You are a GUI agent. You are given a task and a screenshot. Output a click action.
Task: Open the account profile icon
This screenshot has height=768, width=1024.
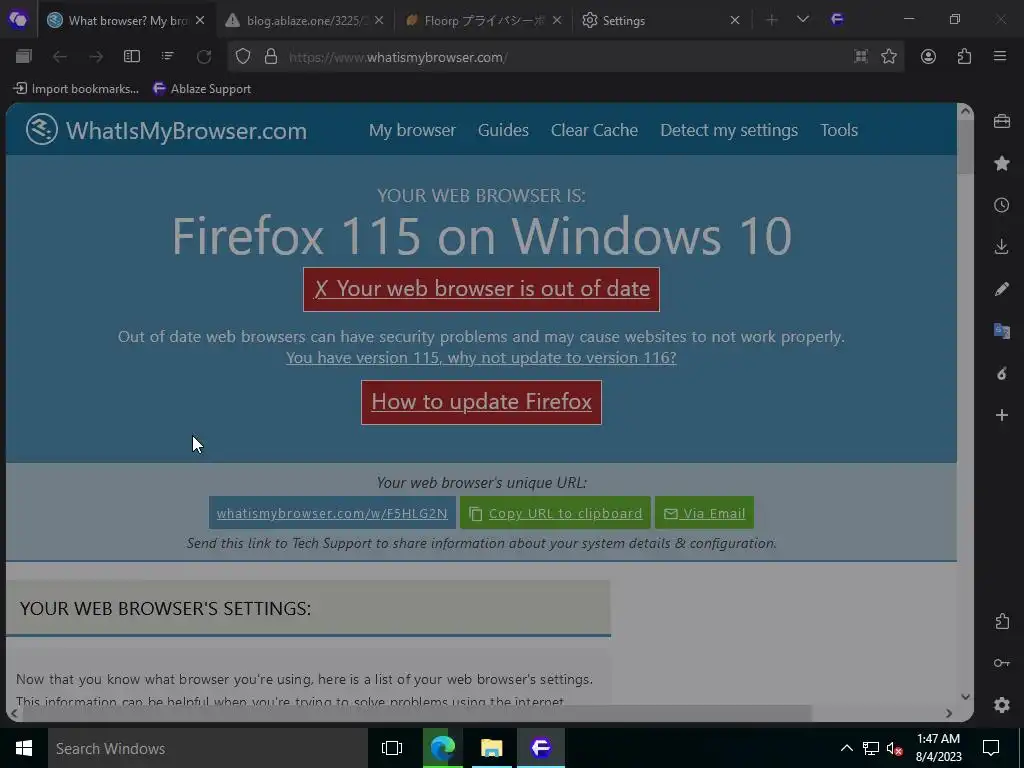[x=928, y=56]
